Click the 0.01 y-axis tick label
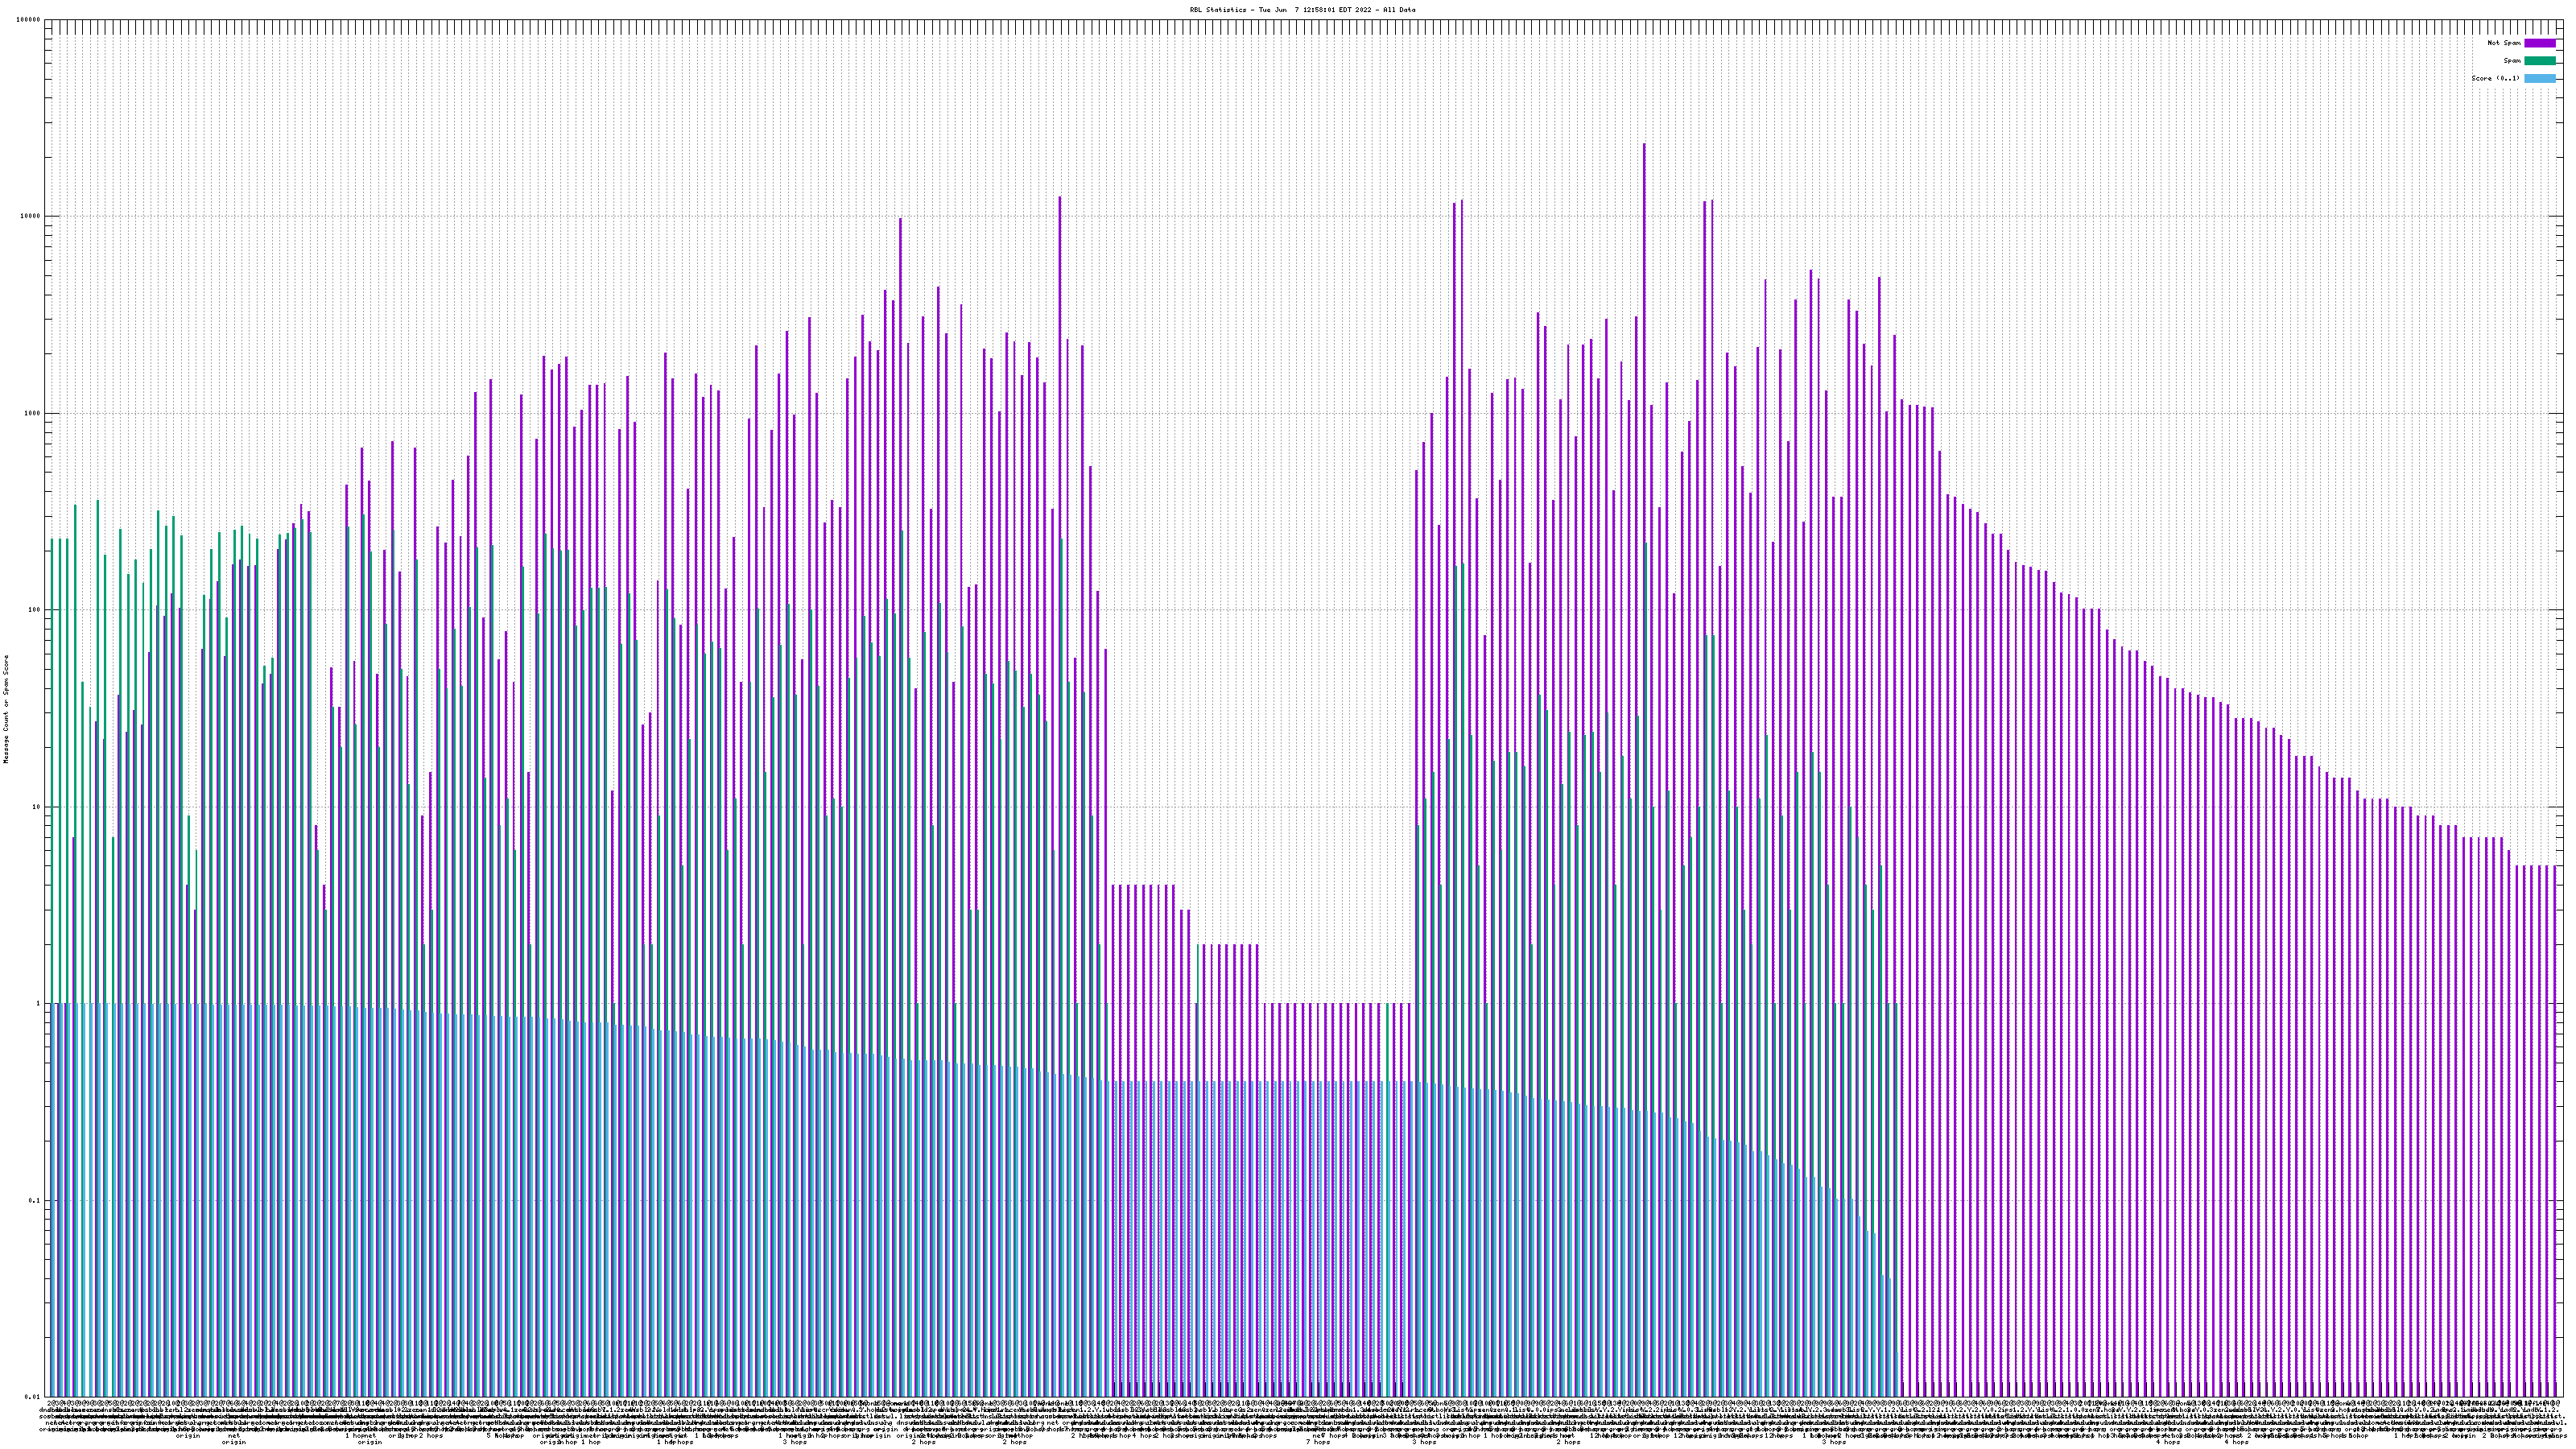The image size is (2576, 1449). 34,1397
